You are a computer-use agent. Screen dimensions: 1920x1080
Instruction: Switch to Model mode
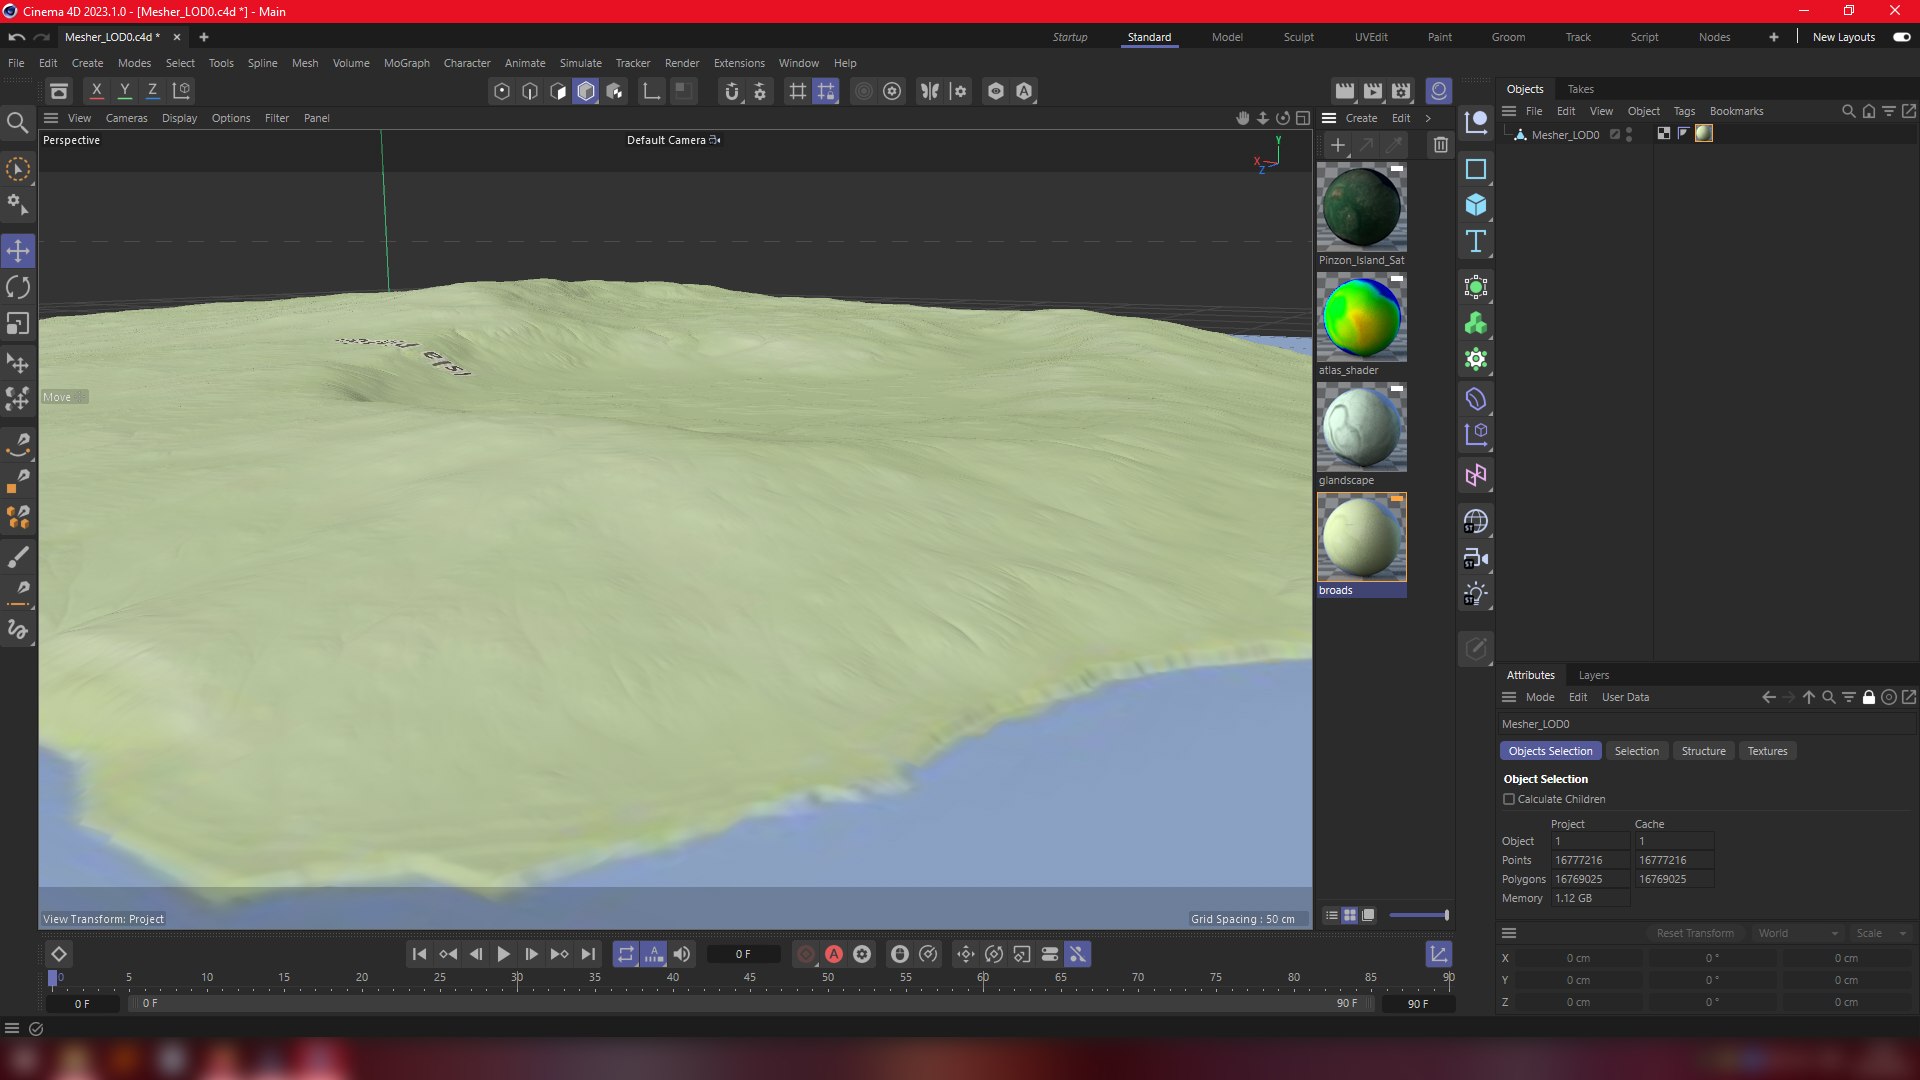pos(586,91)
